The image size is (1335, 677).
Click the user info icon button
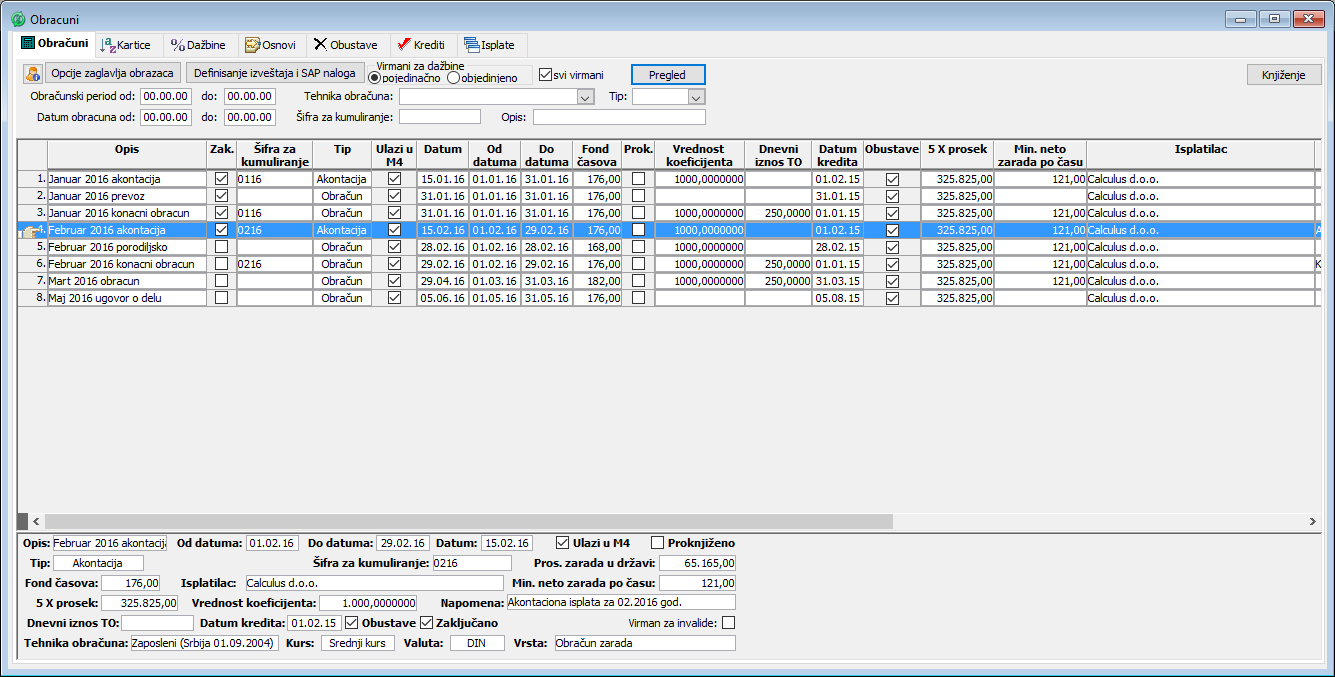33,74
